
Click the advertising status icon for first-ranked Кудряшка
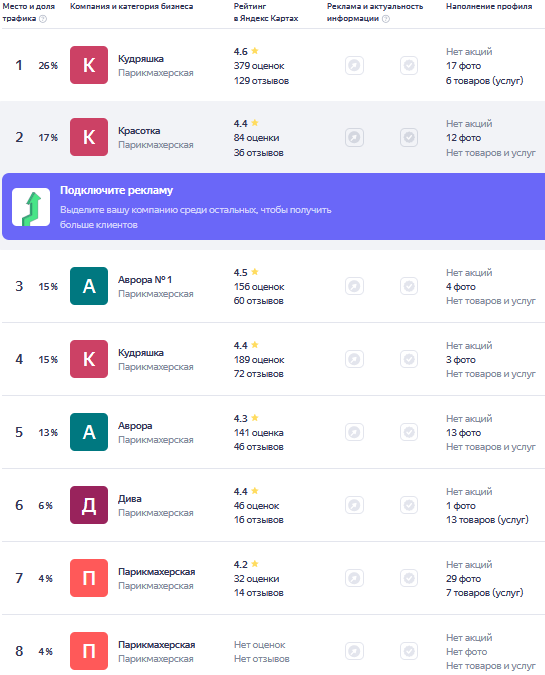pyautogui.click(x=354, y=65)
